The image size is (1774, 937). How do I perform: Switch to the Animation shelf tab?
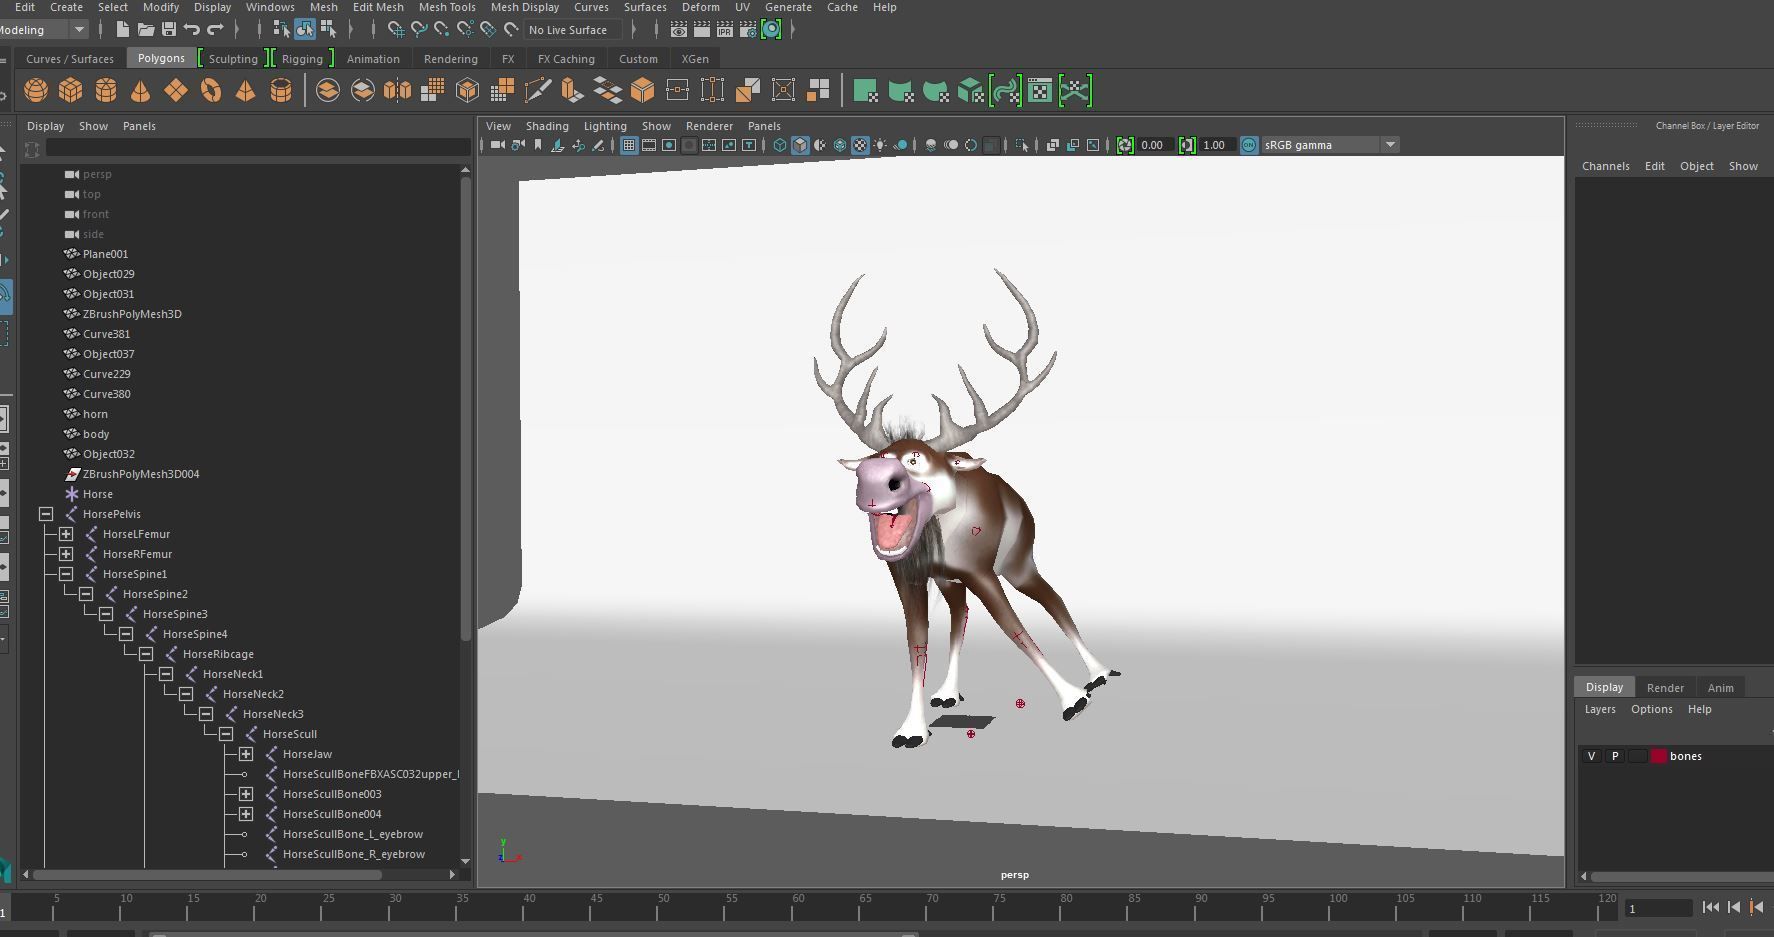click(373, 59)
